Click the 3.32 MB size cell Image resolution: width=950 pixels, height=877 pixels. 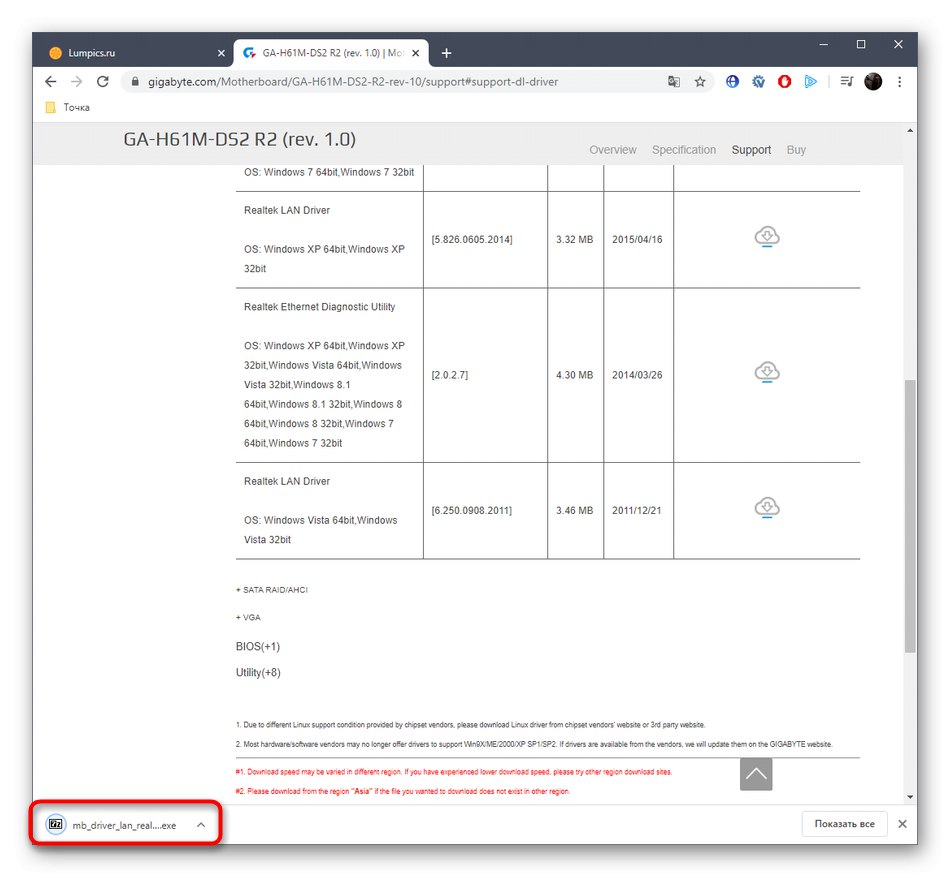(x=574, y=240)
